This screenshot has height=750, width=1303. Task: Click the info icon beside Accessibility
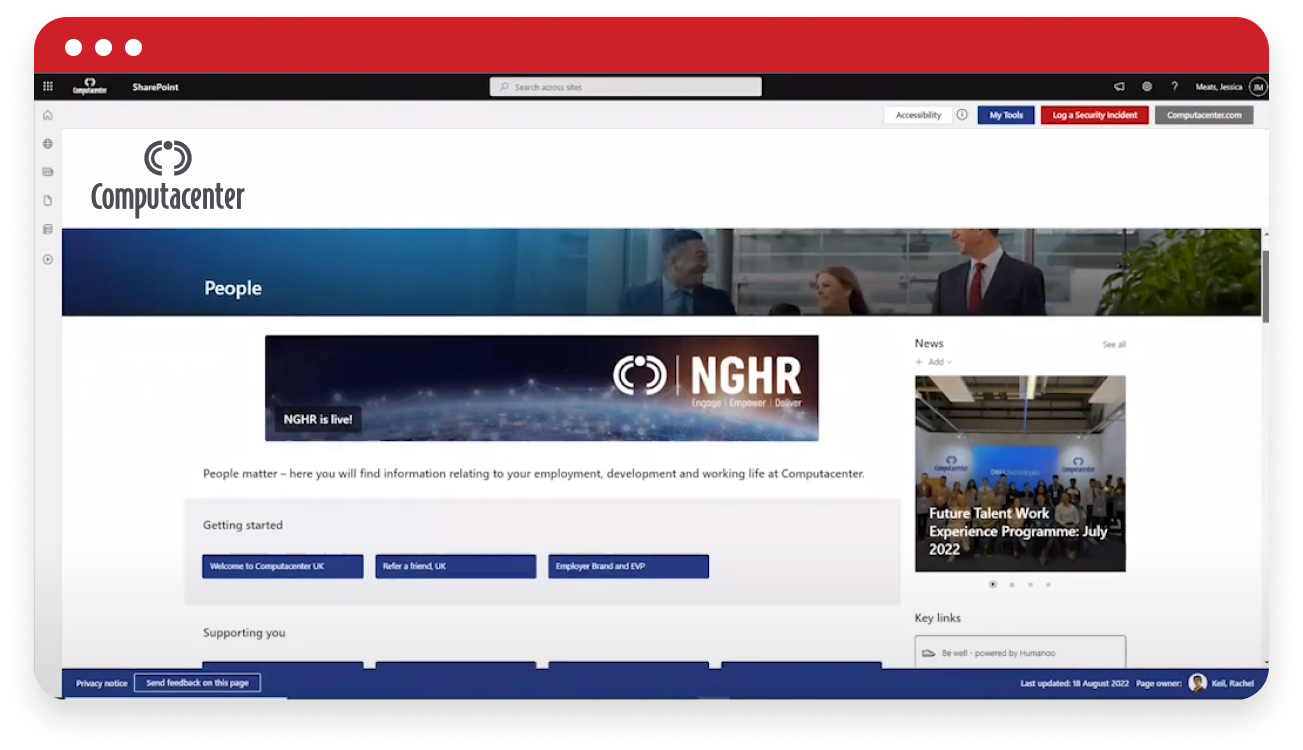pyautogui.click(x=962, y=115)
